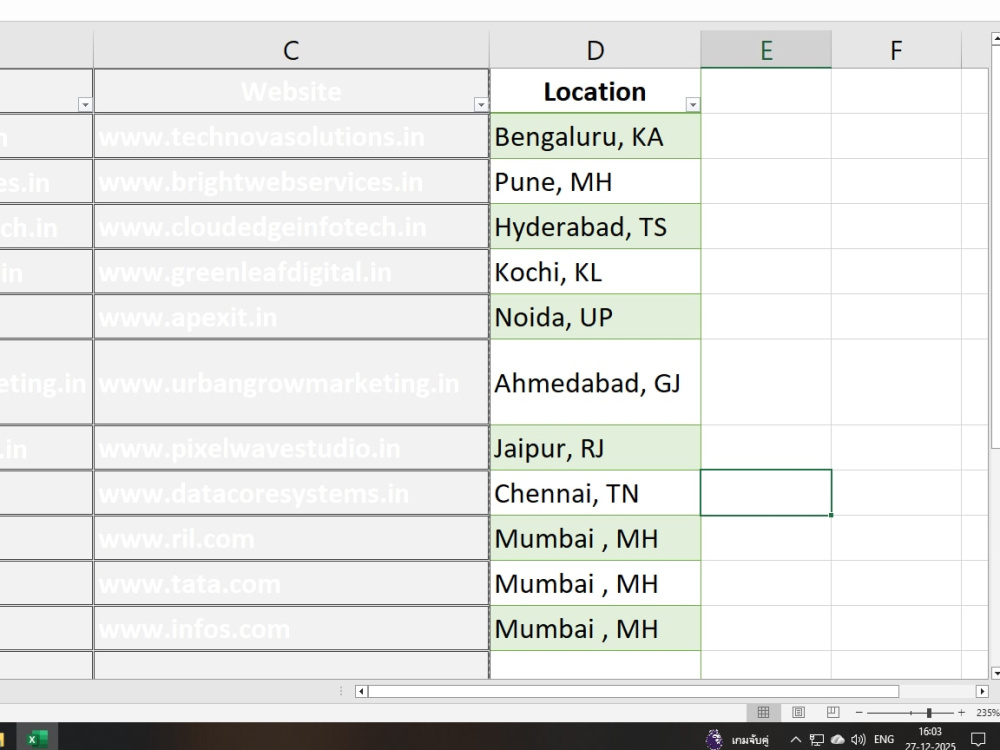This screenshot has width=1000, height=750.
Task: Switch to Page Layout view
Action: tap(798, 712)
